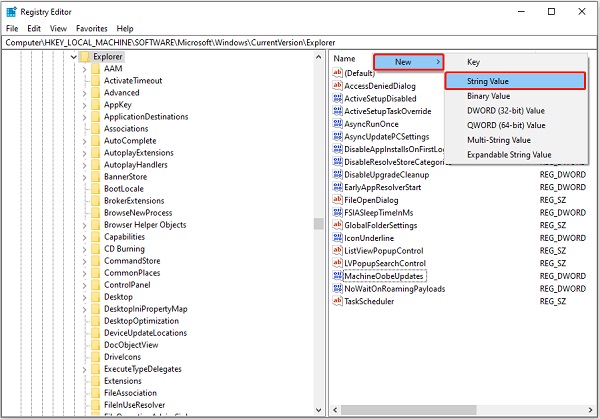Choose DWORD (32-bit) Value option

point(515,111)
